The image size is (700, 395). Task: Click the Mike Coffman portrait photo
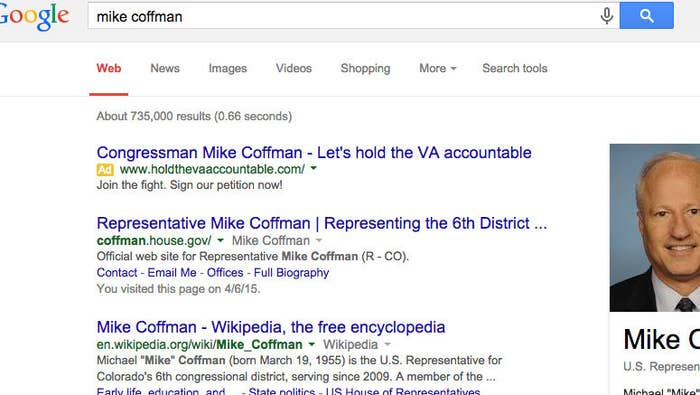click(x=655, y=228)
